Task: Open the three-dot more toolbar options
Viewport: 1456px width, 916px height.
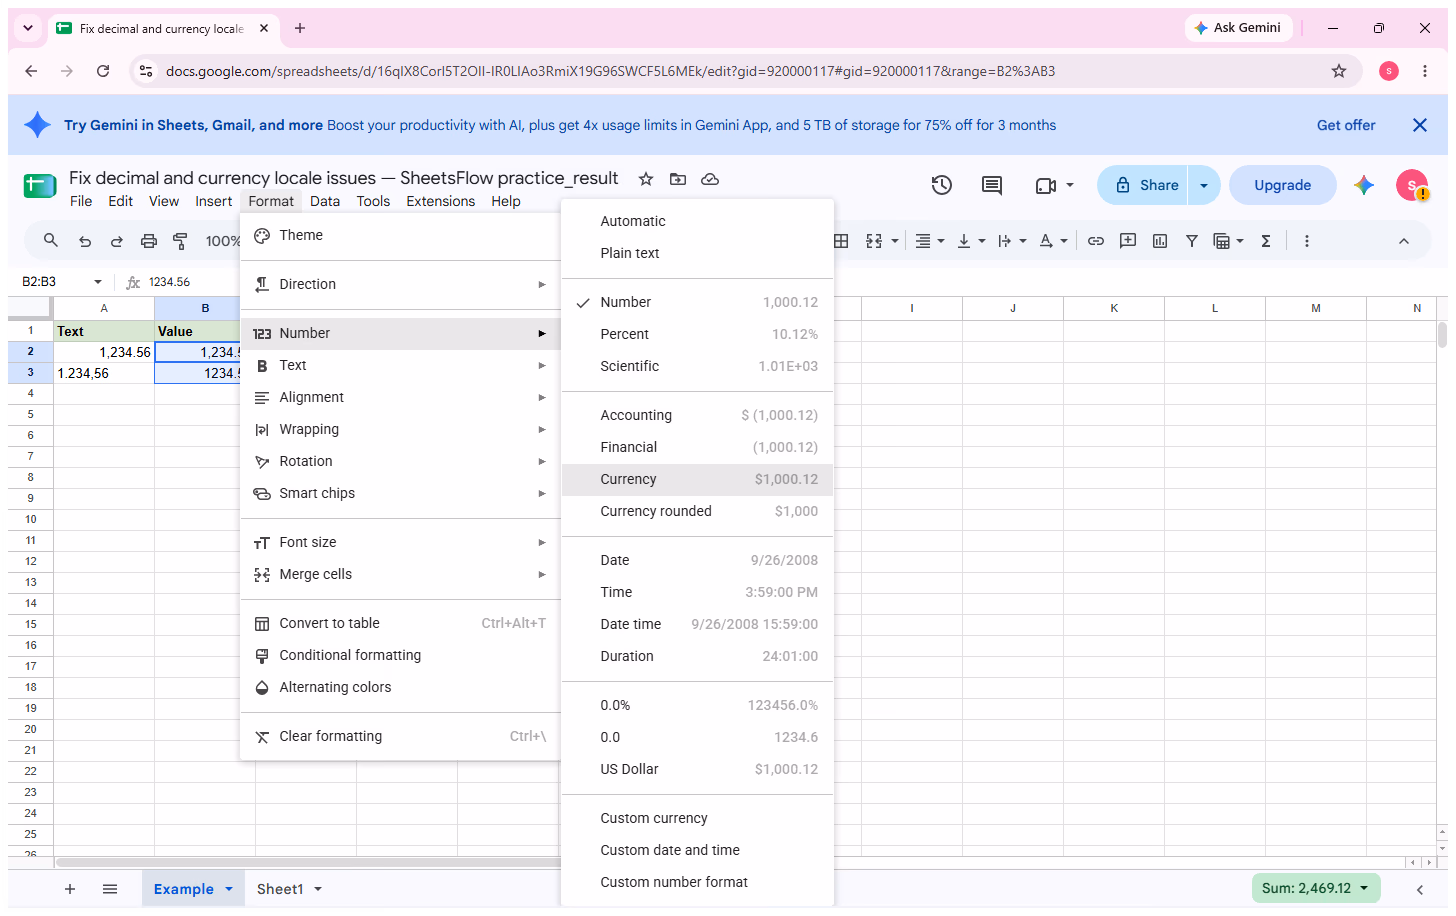Action: (1307, 241)
